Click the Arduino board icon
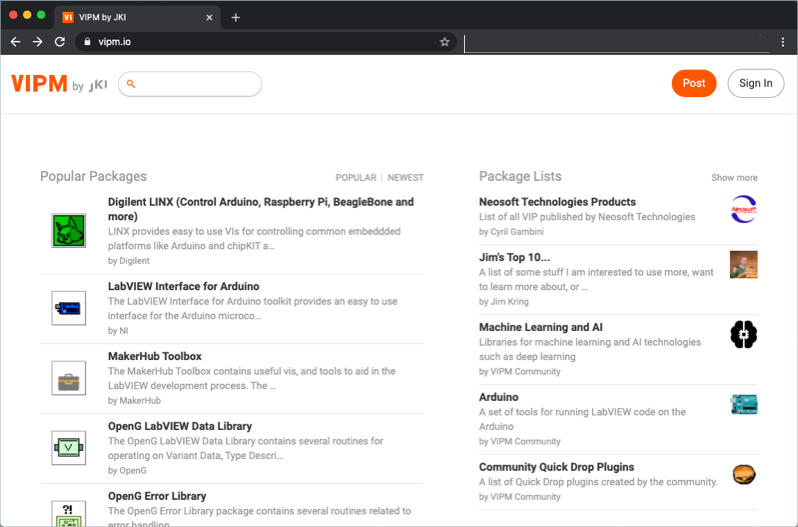This screenshot has height=527, width=798. (744, 404)
